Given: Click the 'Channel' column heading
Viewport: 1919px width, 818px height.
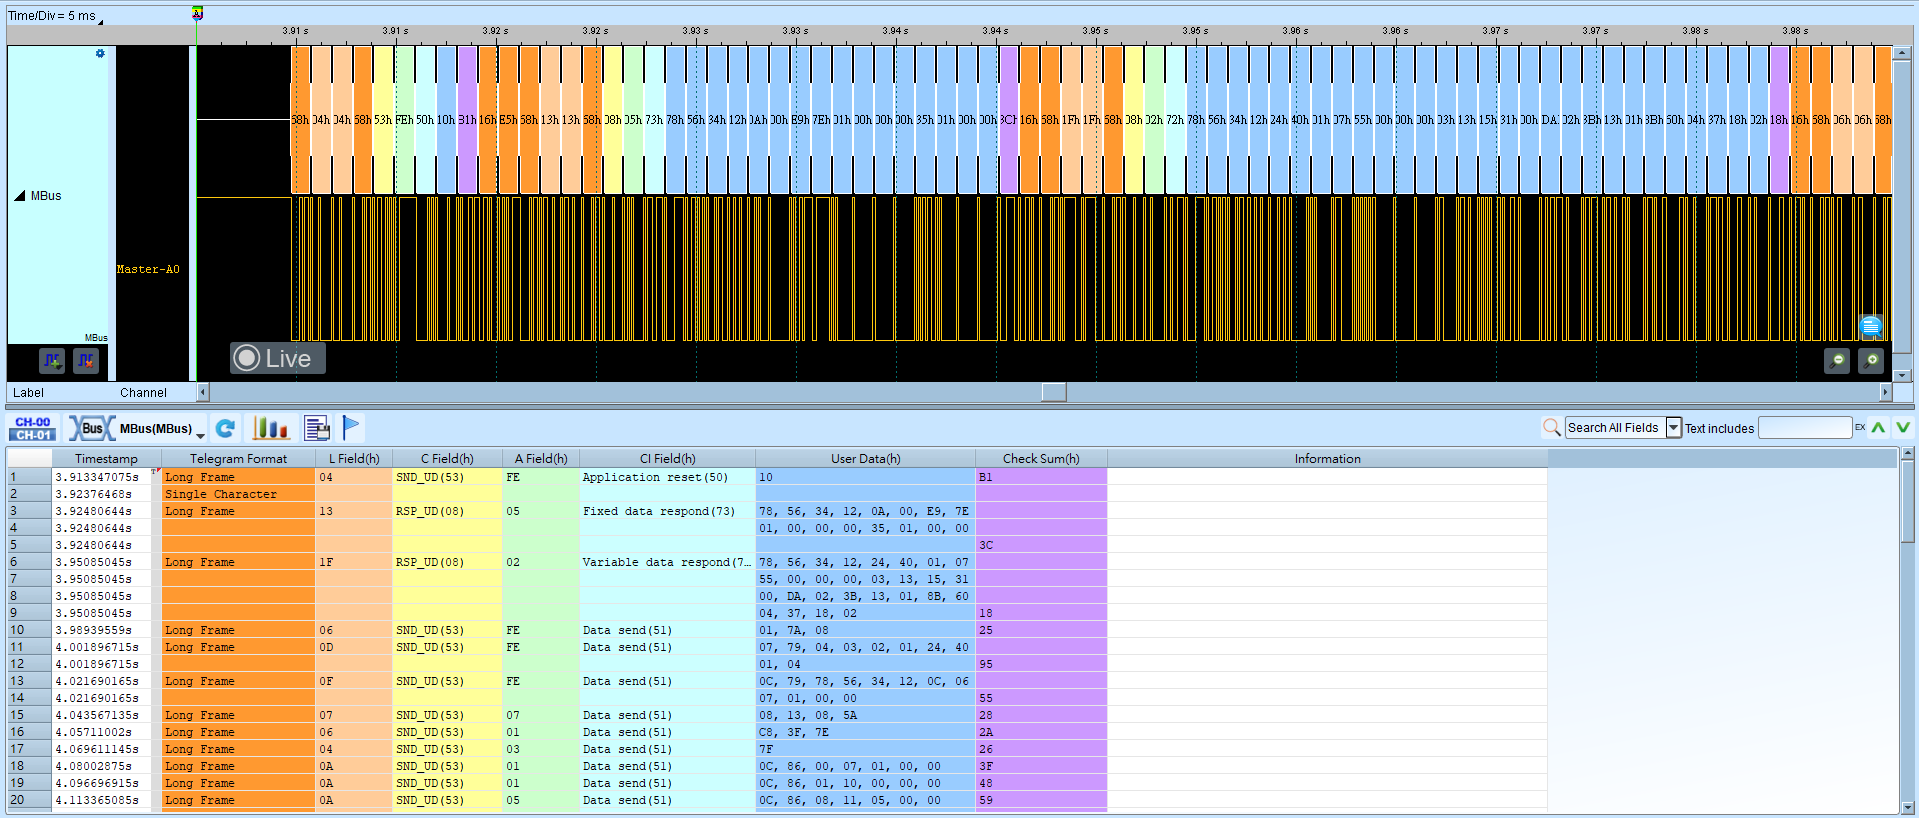Looking at the screenshot, I should pos(143,393).
